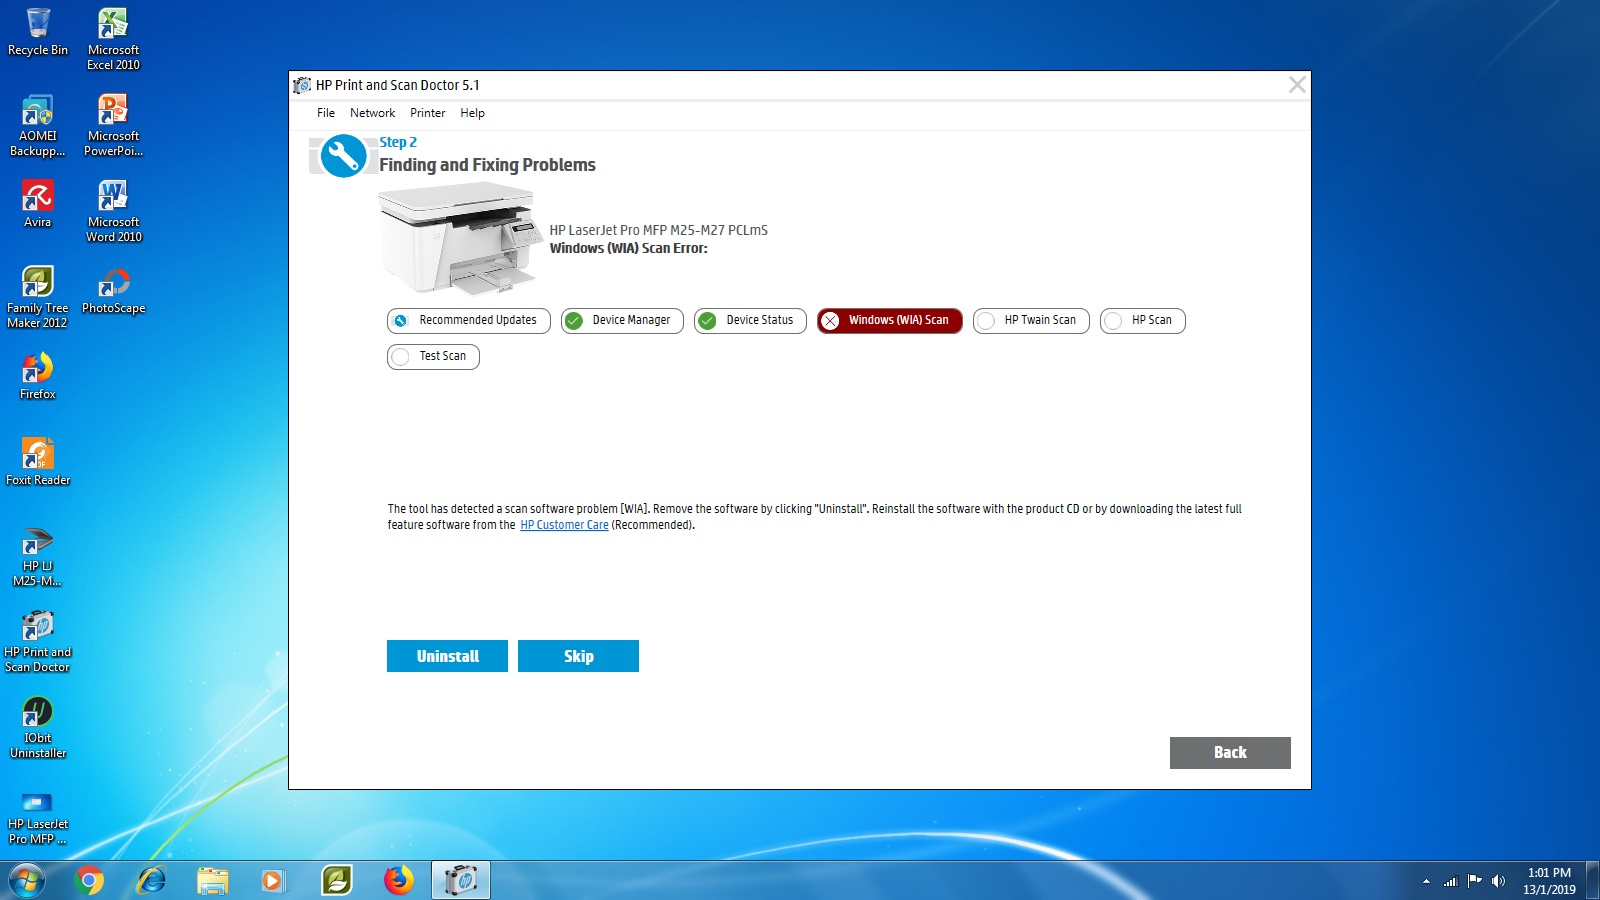This screenshot has width=1600, height=900.
Task: Click network signal tray icon
Action: (1451, 881)
